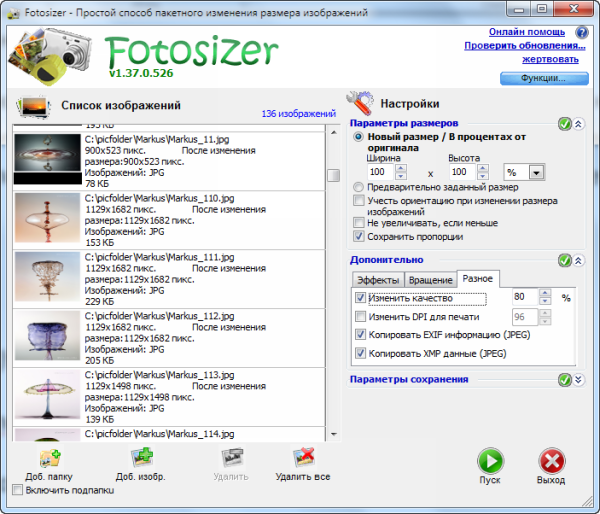Click the Add folder (Доб. папку) icon
600x514 pixels.
(x=50, y=458)
